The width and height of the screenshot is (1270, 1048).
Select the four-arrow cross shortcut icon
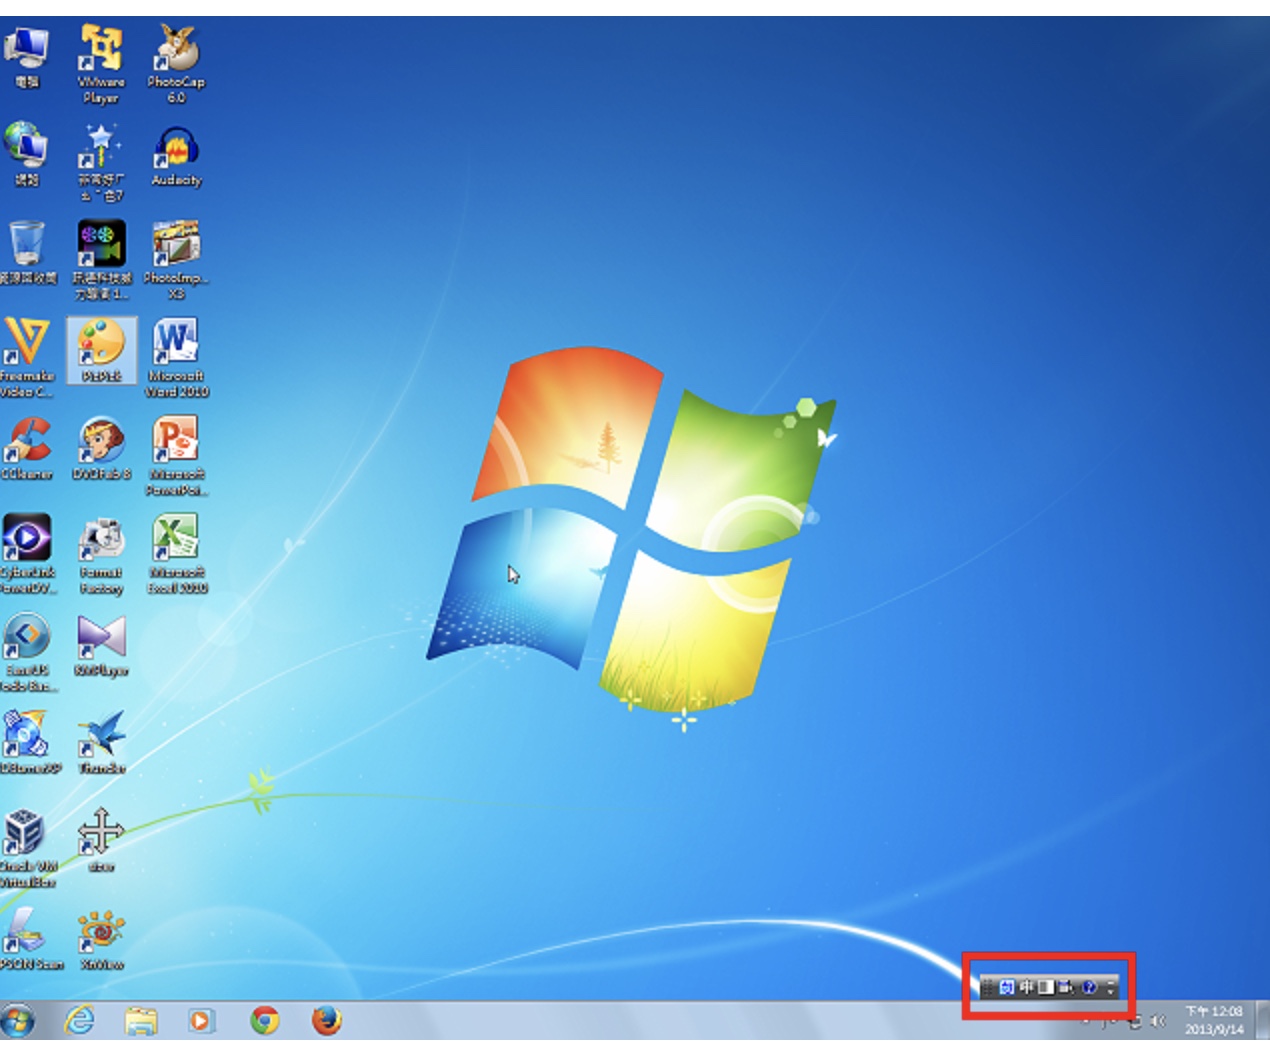(x=101, y=840)
